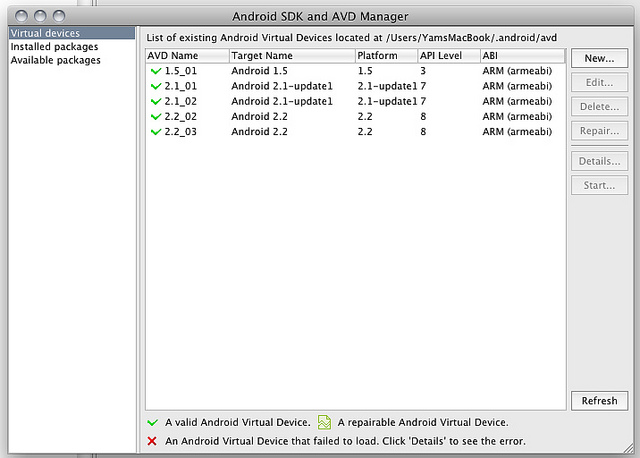Click the green checkmark beside 2.1_01
This screenshot has width=640, height=458.
[x=156, y=86]
